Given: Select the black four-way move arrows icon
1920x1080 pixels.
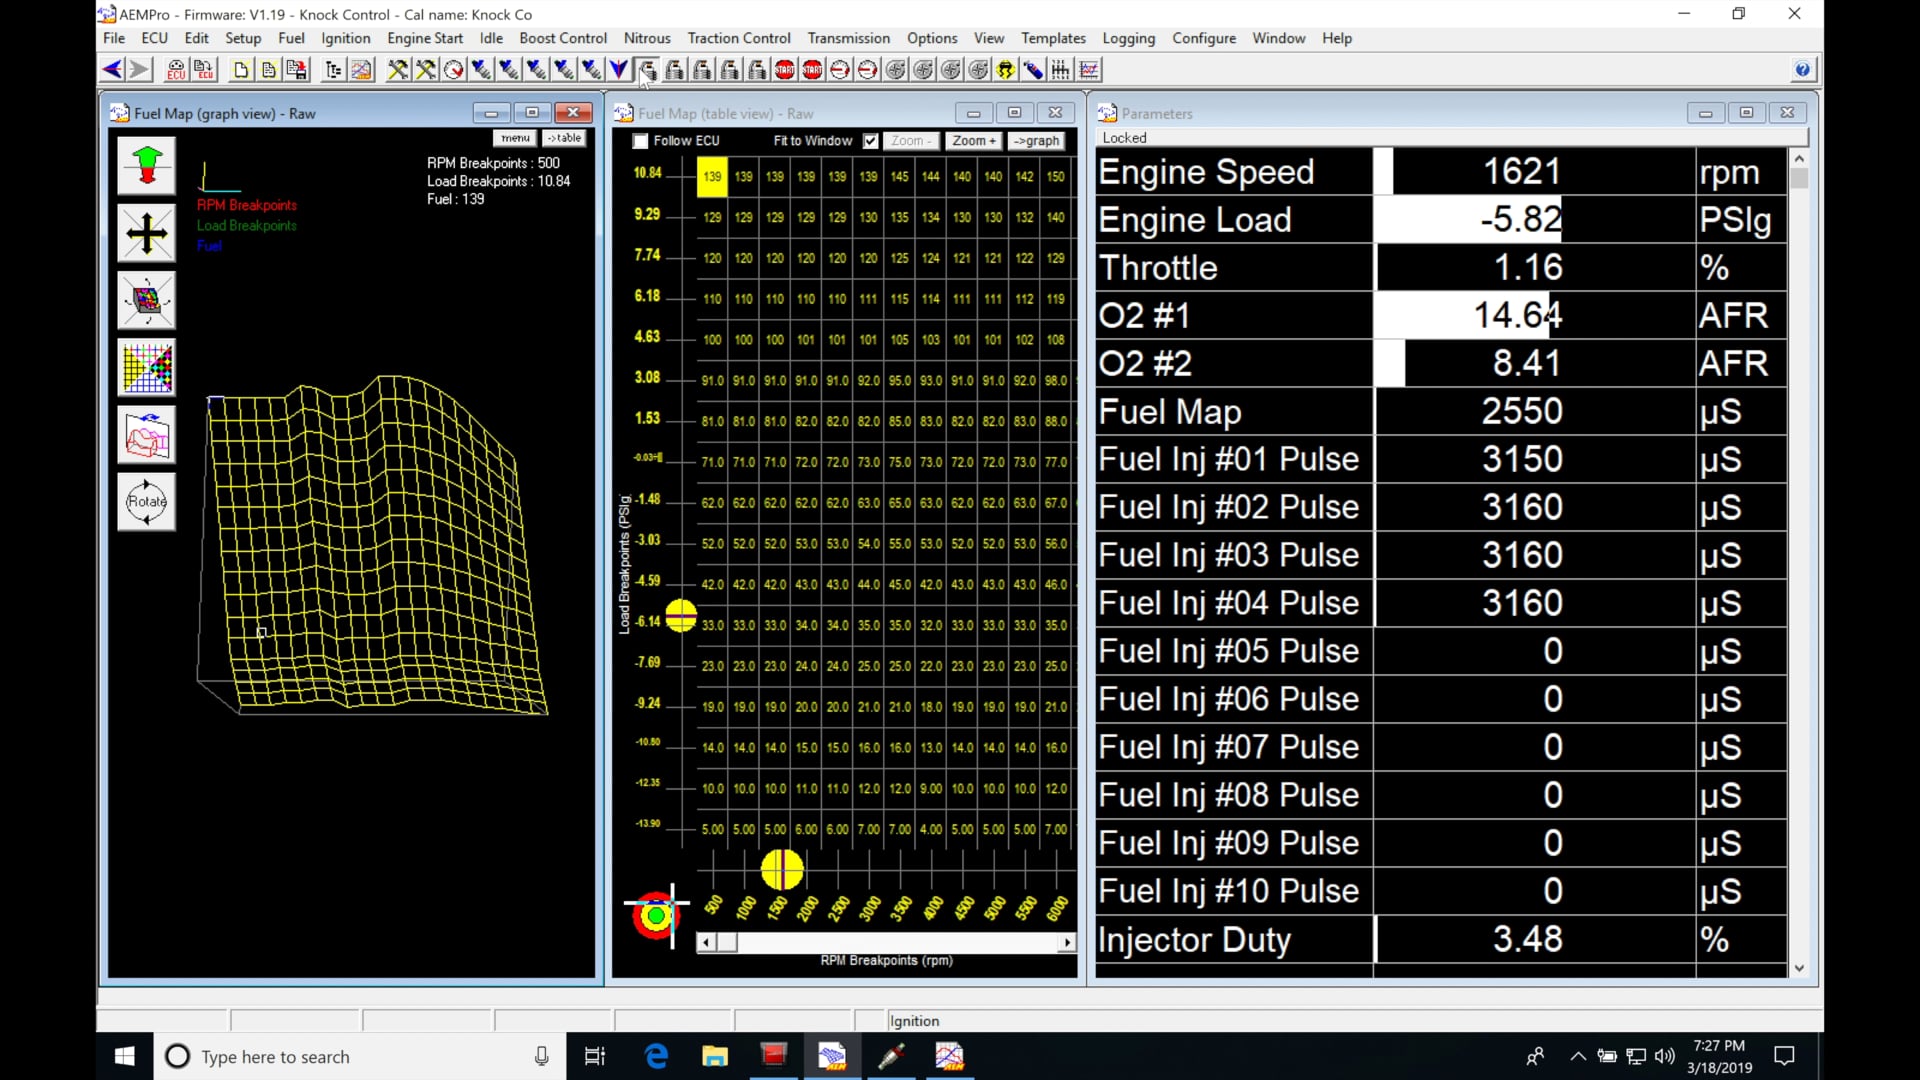Looking at the screenshot, I should (147, 233).
